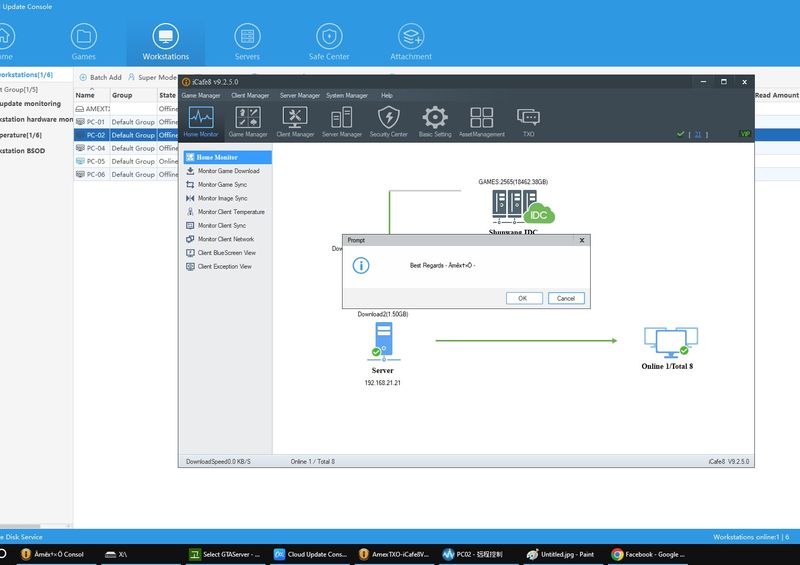Click the Online clients monitors icon
This screenshot has height=565, width=800.
670,342
